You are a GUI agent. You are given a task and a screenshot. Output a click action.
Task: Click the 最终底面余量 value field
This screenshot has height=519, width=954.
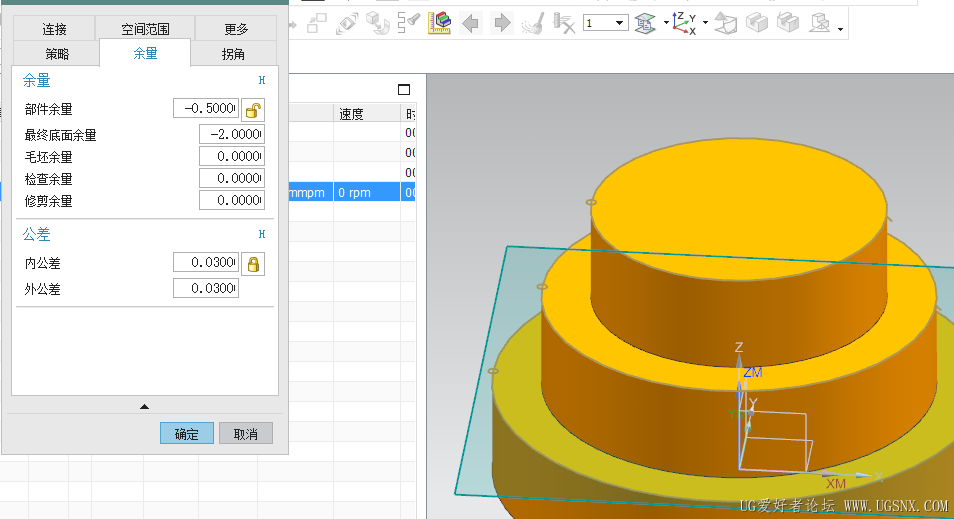231,134
